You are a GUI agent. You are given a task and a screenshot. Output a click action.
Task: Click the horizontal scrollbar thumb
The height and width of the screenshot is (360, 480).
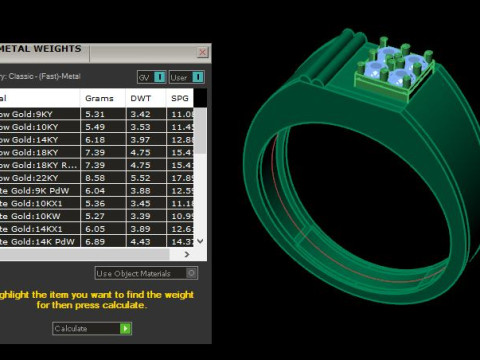pyautogui.click(x=84, y=254)
